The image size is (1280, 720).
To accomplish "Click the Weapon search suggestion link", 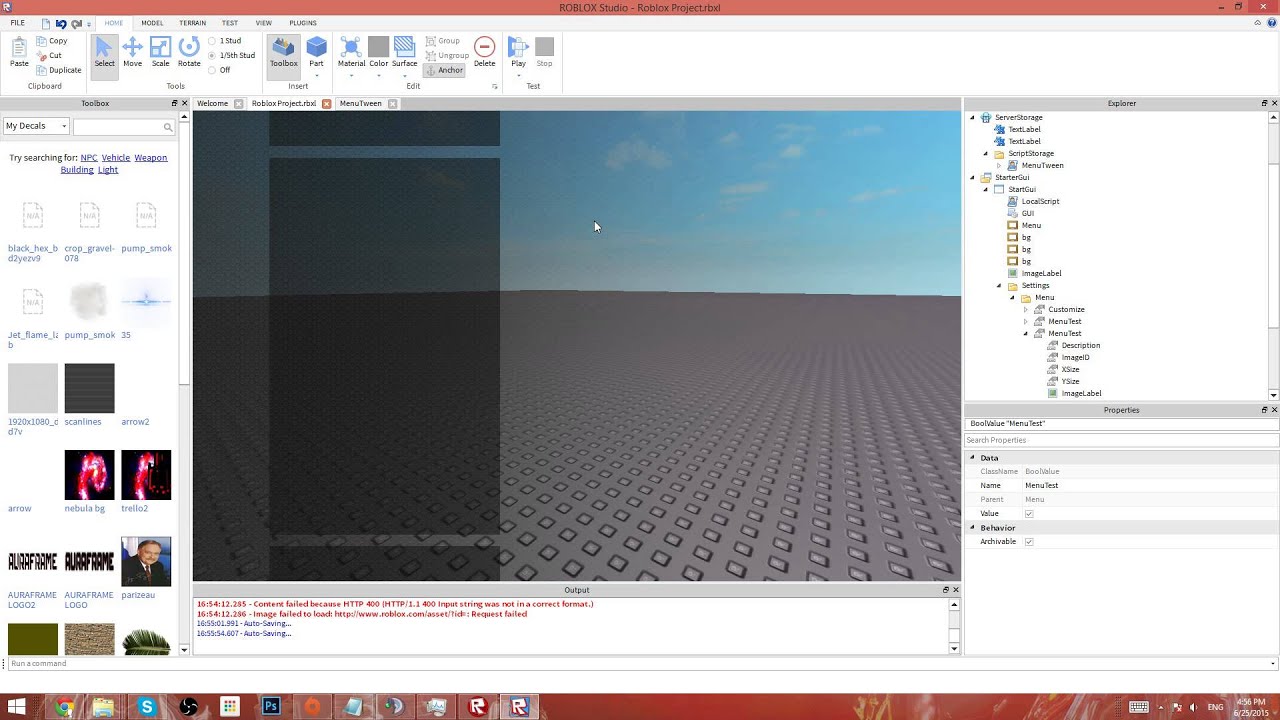I will click(151, 158).
